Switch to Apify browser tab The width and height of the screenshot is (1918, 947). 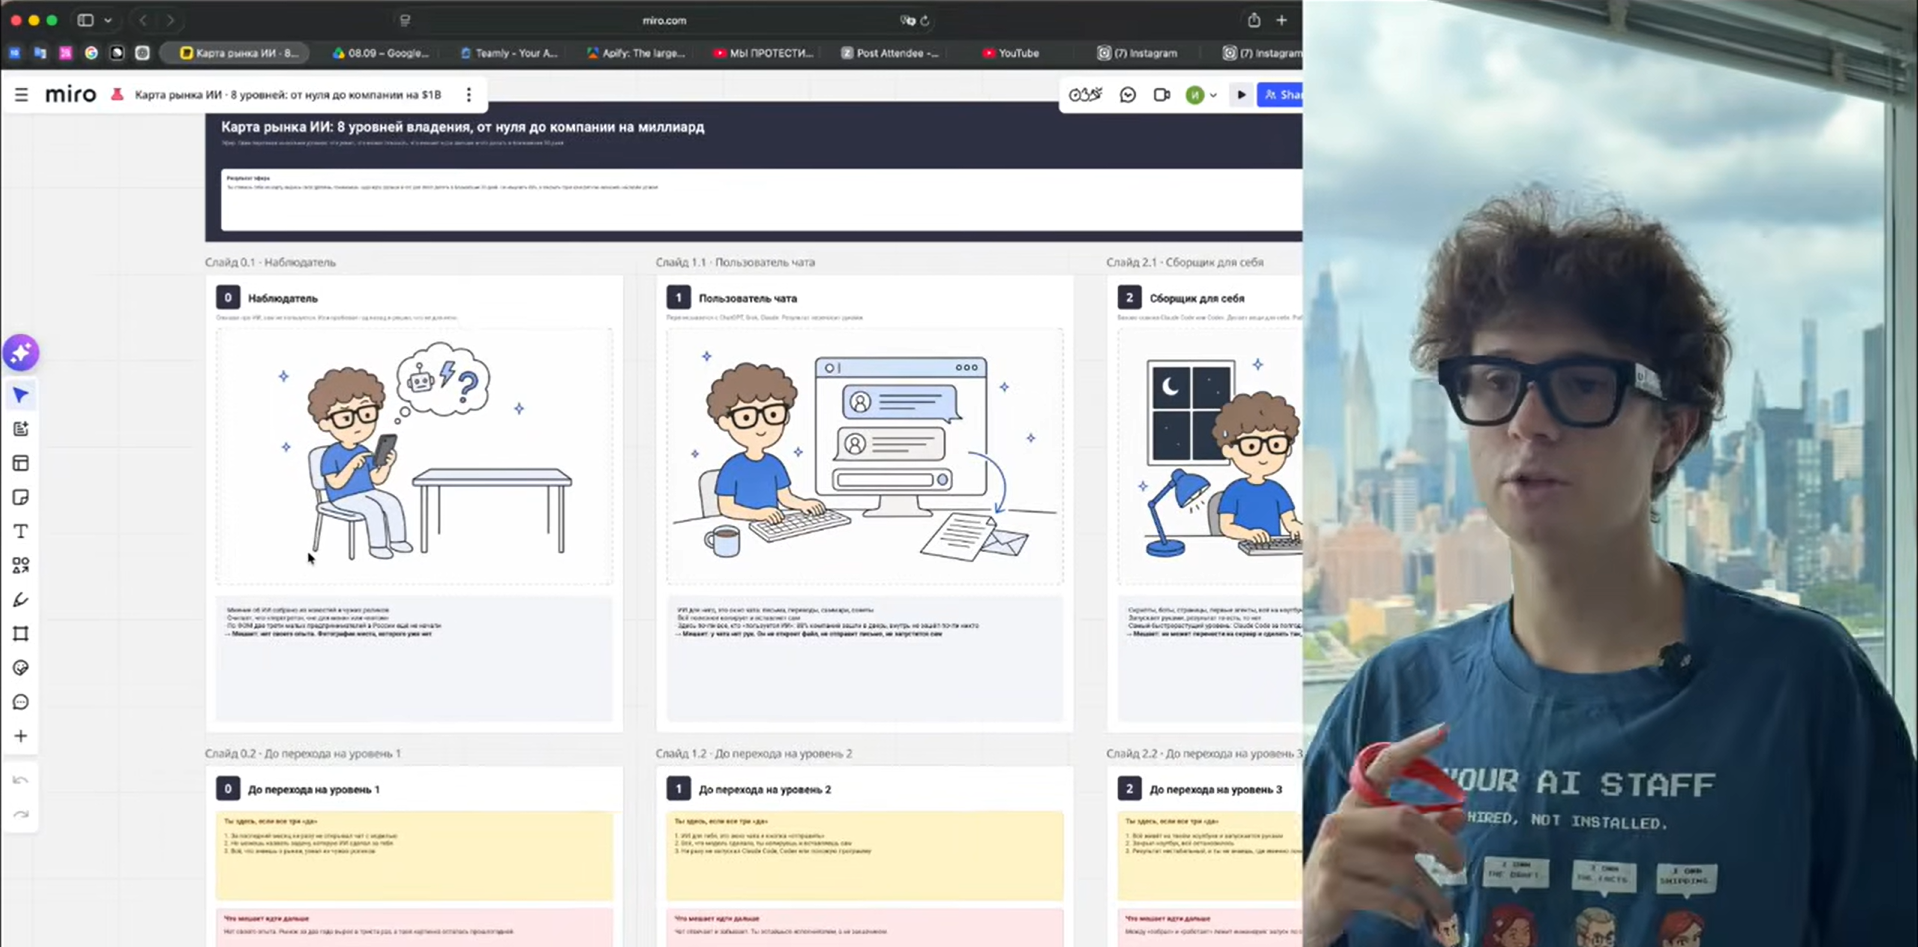[636, 53]
